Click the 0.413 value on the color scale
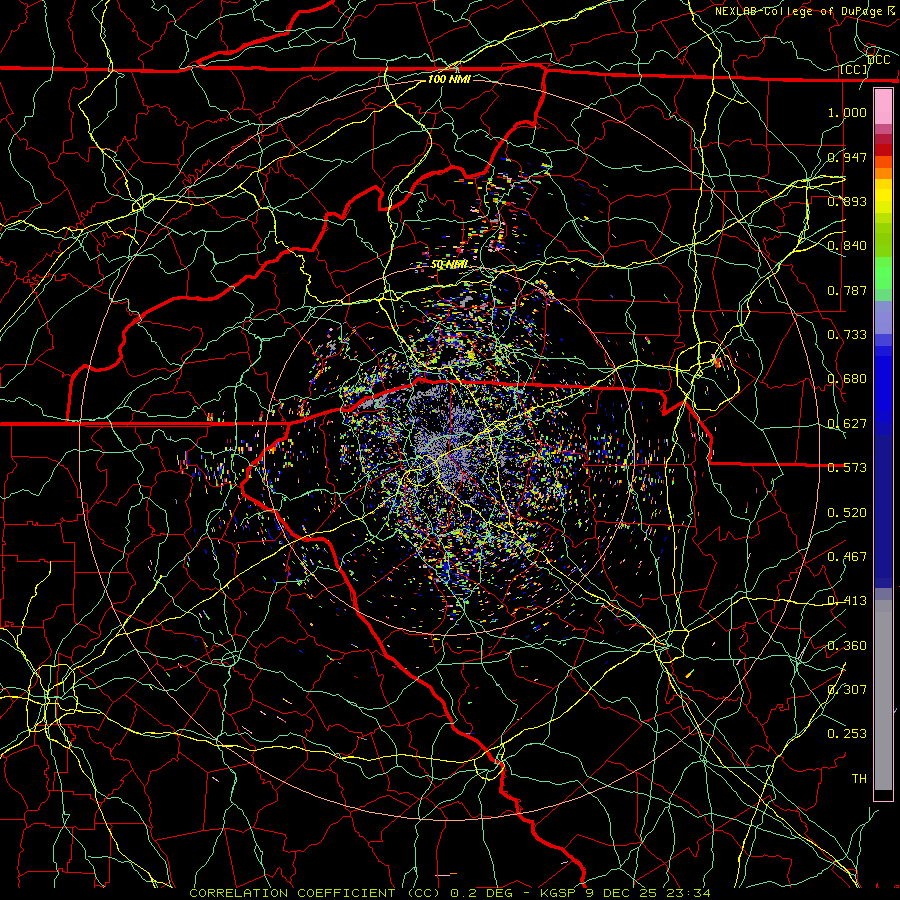This screenshot has height=900, width=900. point(847,601)
